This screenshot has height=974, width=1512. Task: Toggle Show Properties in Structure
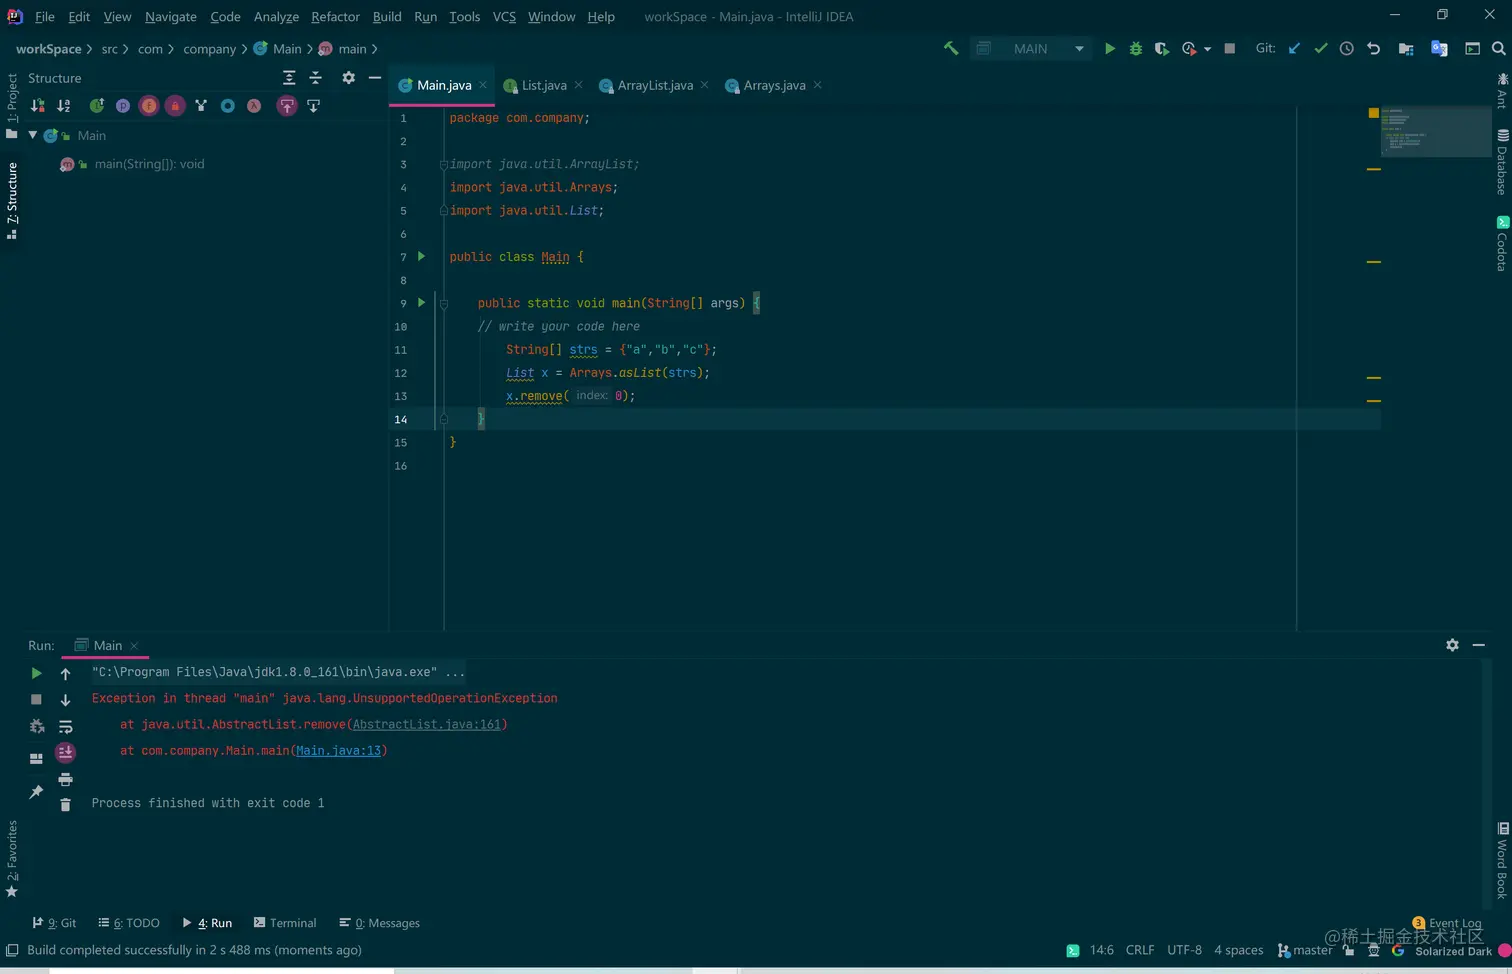pyautogui.click(x=123, y=105)
